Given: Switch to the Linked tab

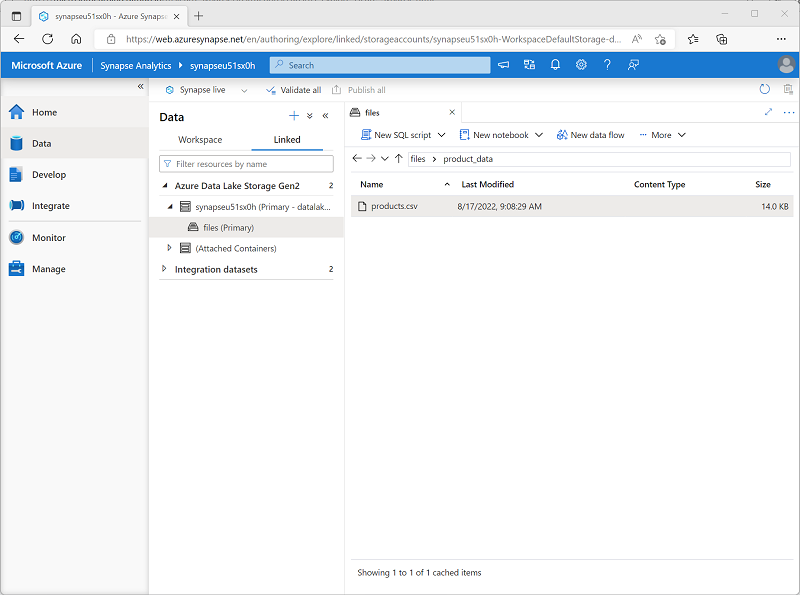Looking at the screenshot, I should click(287, 140).
